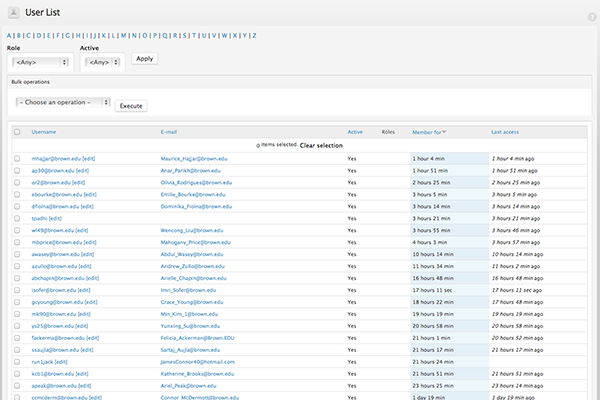Viewport: 600px width, 400px height.
Task: Open the run1jack user link
Action: click(x=42, y=362)
